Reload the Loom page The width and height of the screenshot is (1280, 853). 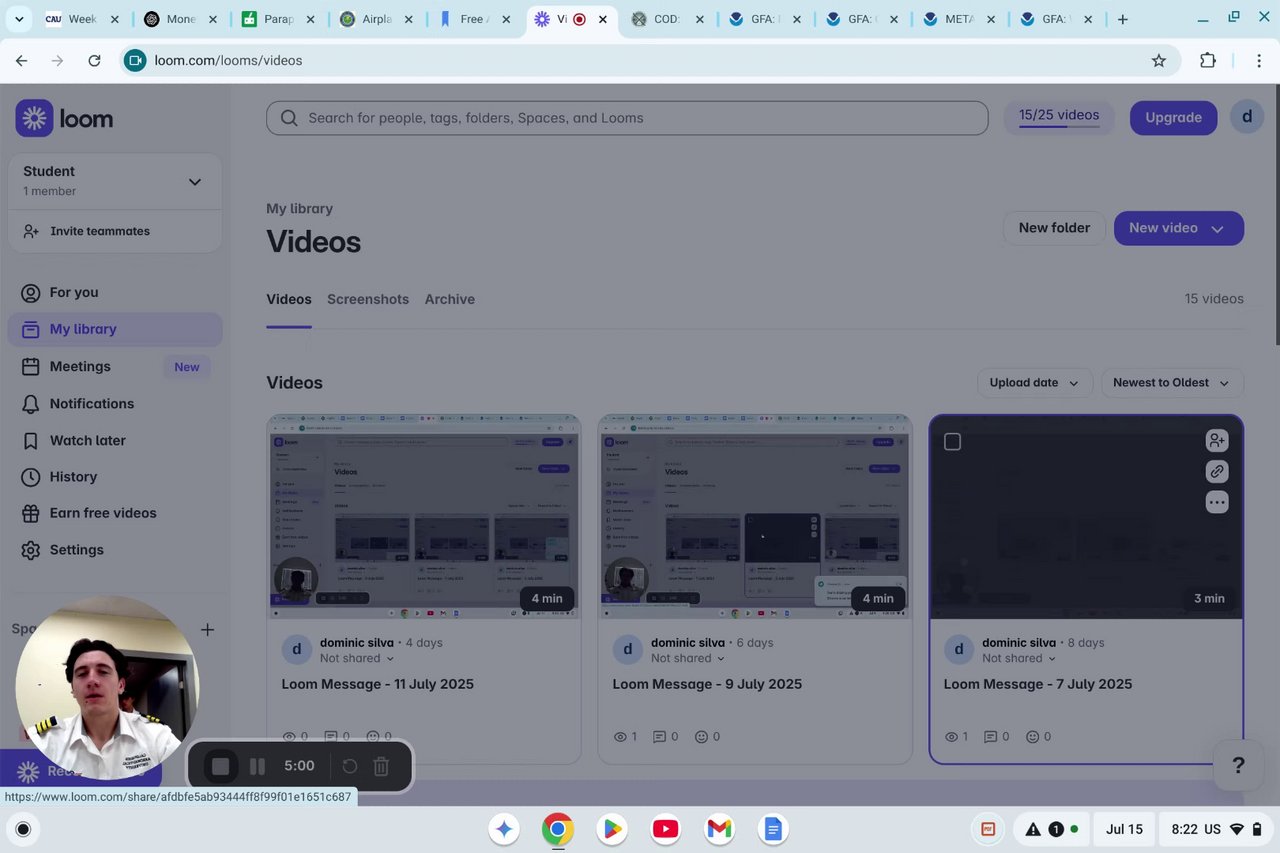click(x=94, y=60)
